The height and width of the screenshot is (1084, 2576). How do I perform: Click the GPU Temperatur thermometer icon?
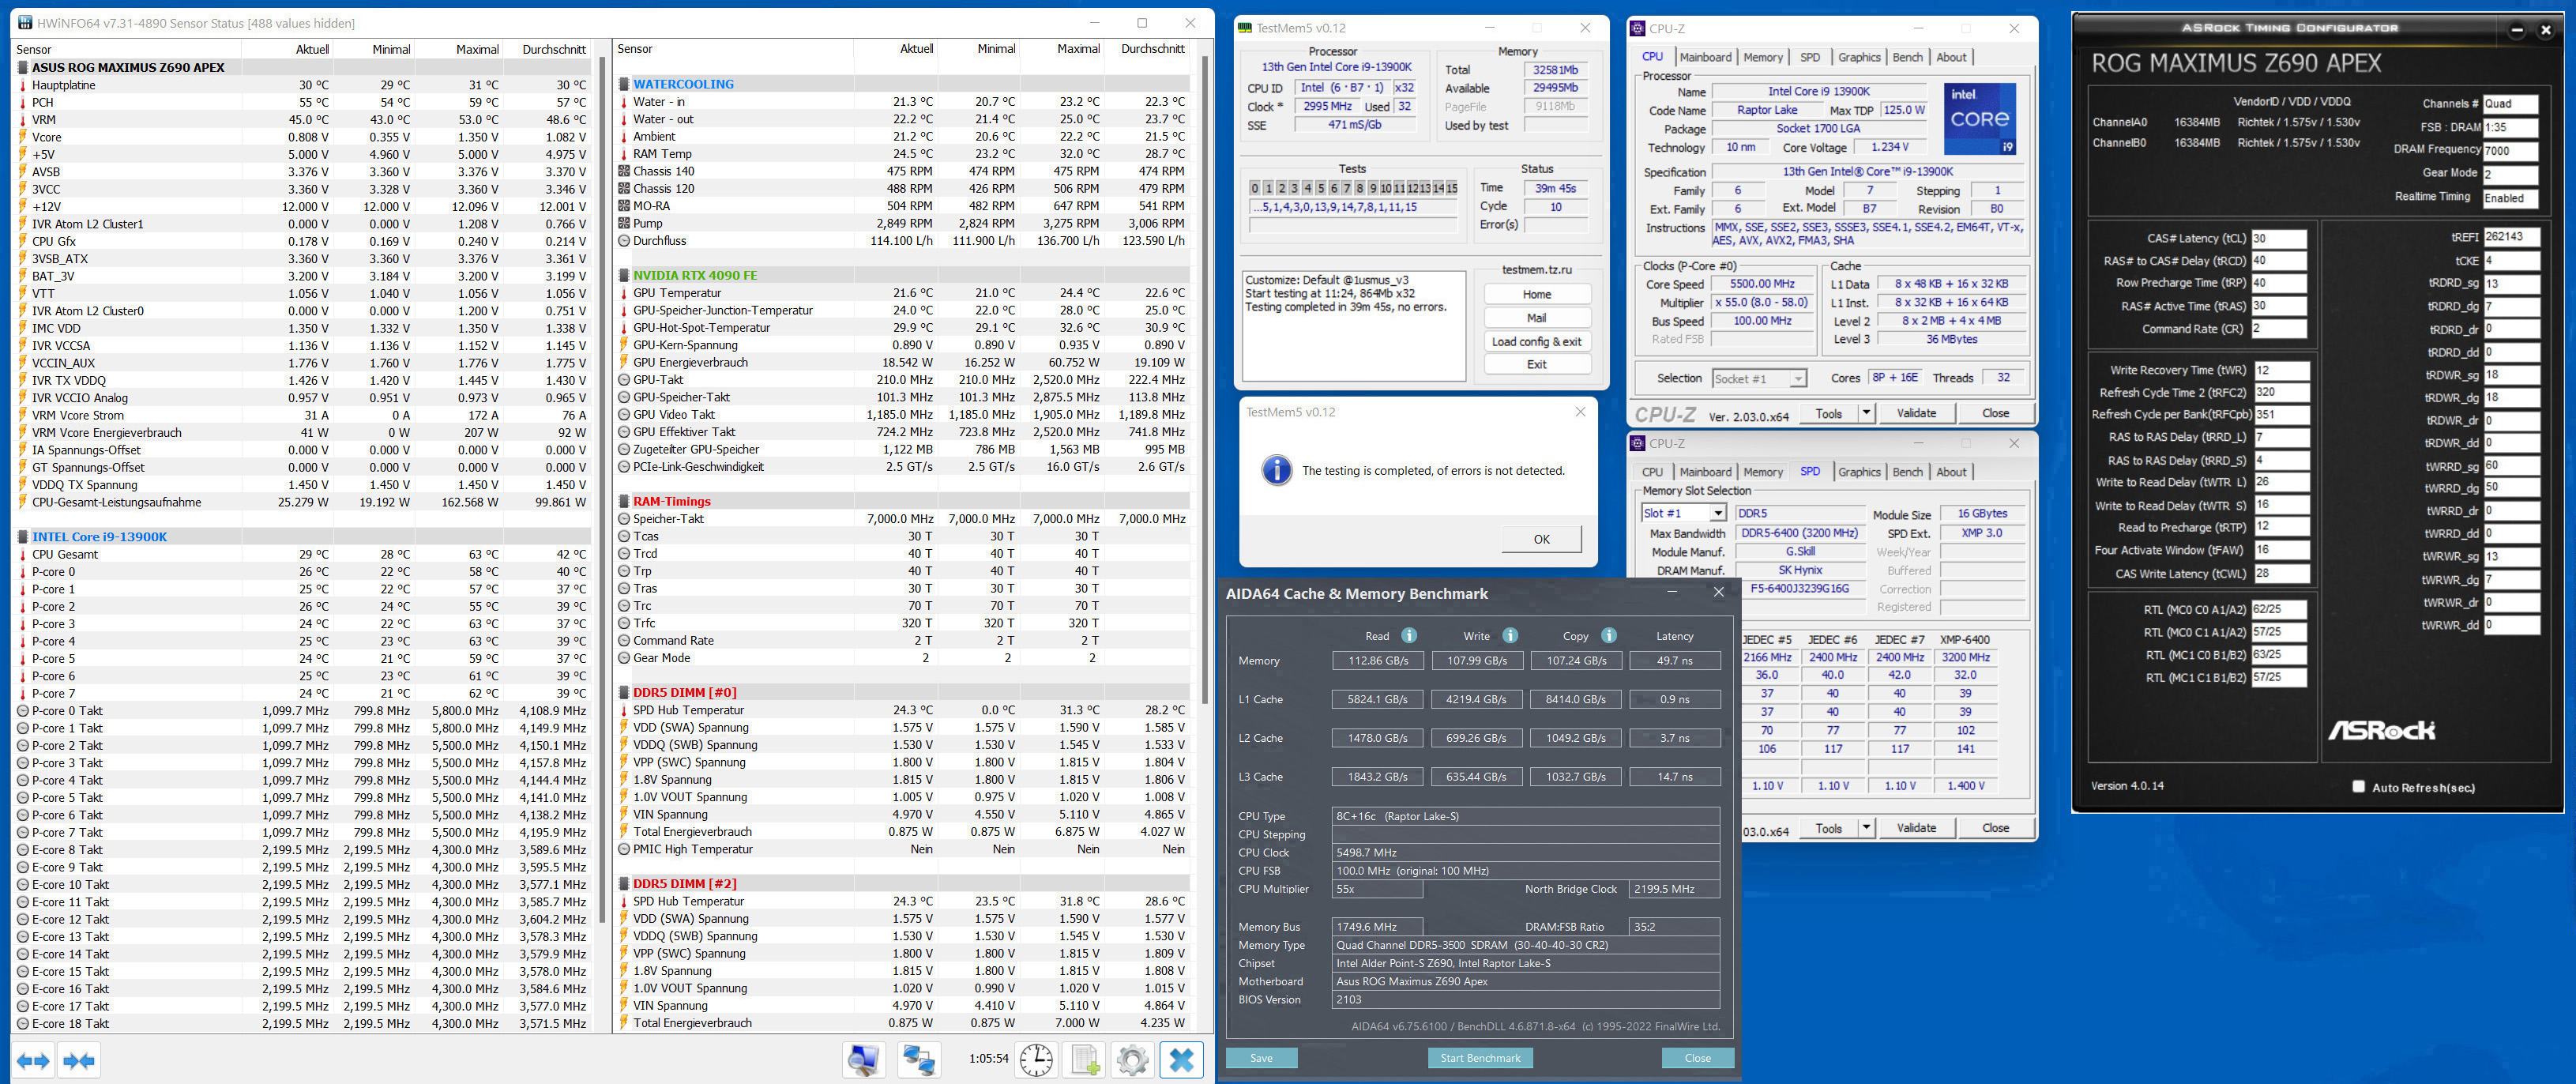624,293
